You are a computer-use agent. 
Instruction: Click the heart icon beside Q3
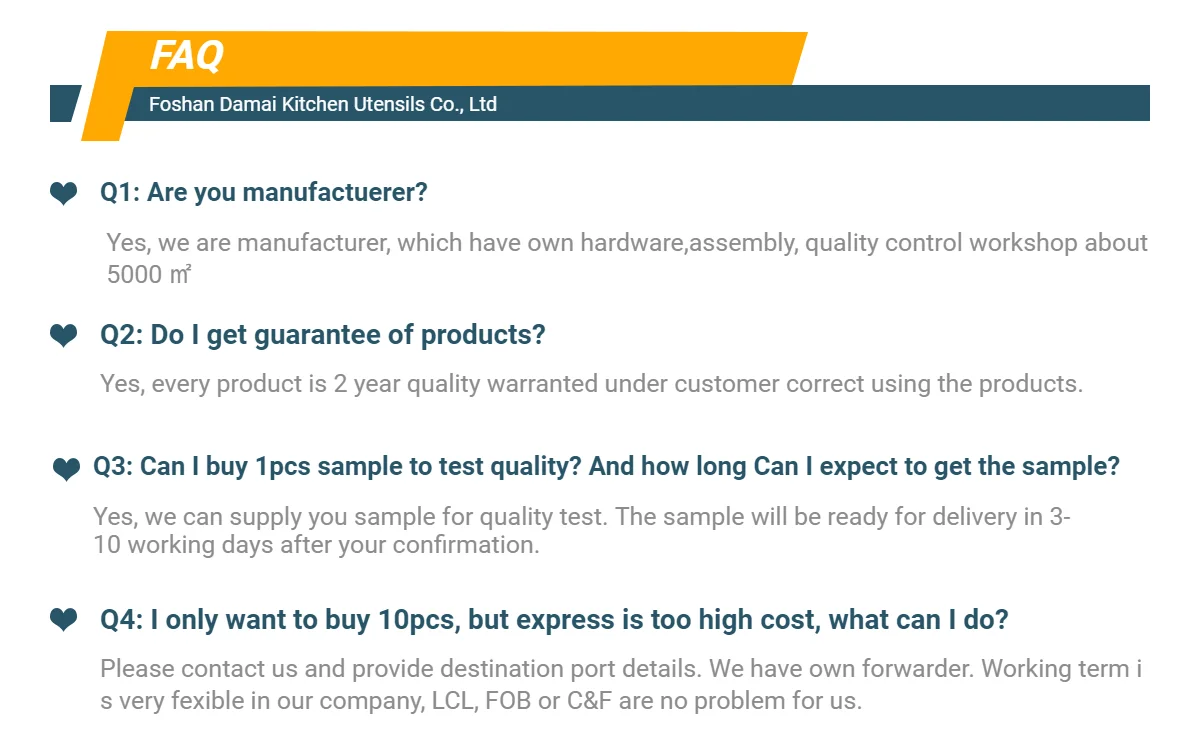[66, 468]
